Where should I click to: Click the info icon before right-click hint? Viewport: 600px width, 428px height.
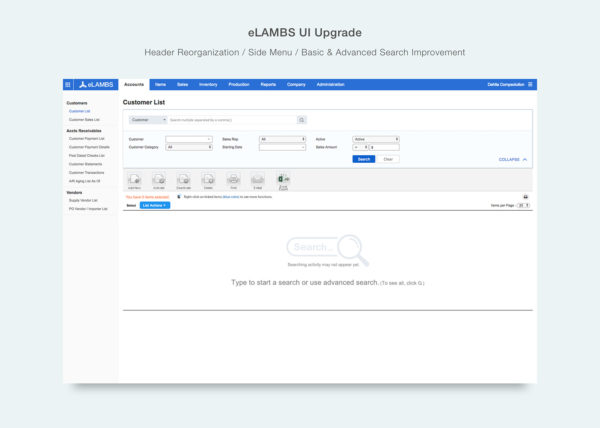[179, 197]
